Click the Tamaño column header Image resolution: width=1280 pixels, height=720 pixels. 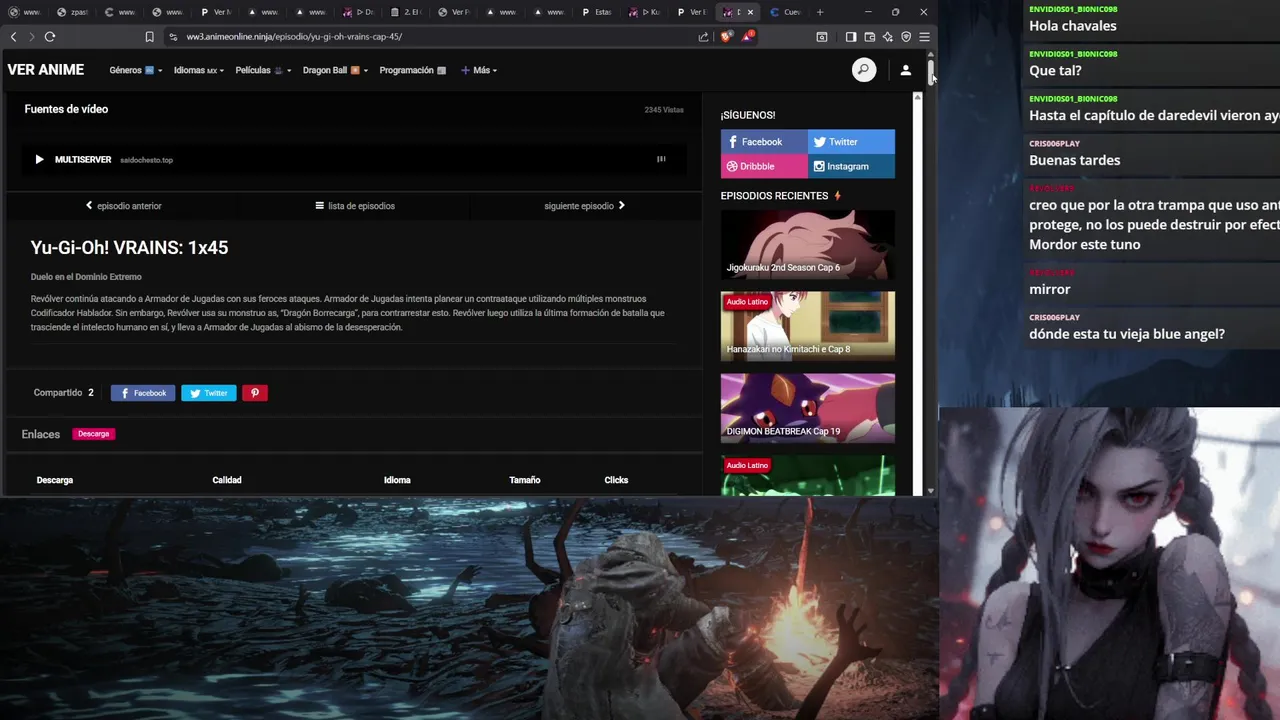click(525, 480)
